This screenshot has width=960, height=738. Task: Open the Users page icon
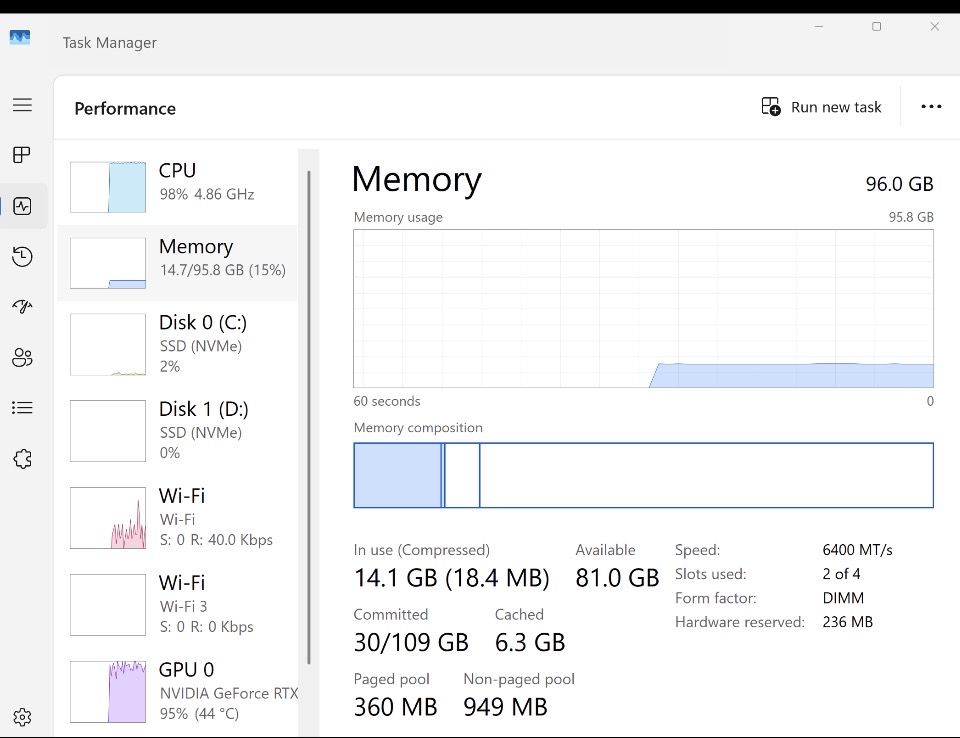click(22, 357)
